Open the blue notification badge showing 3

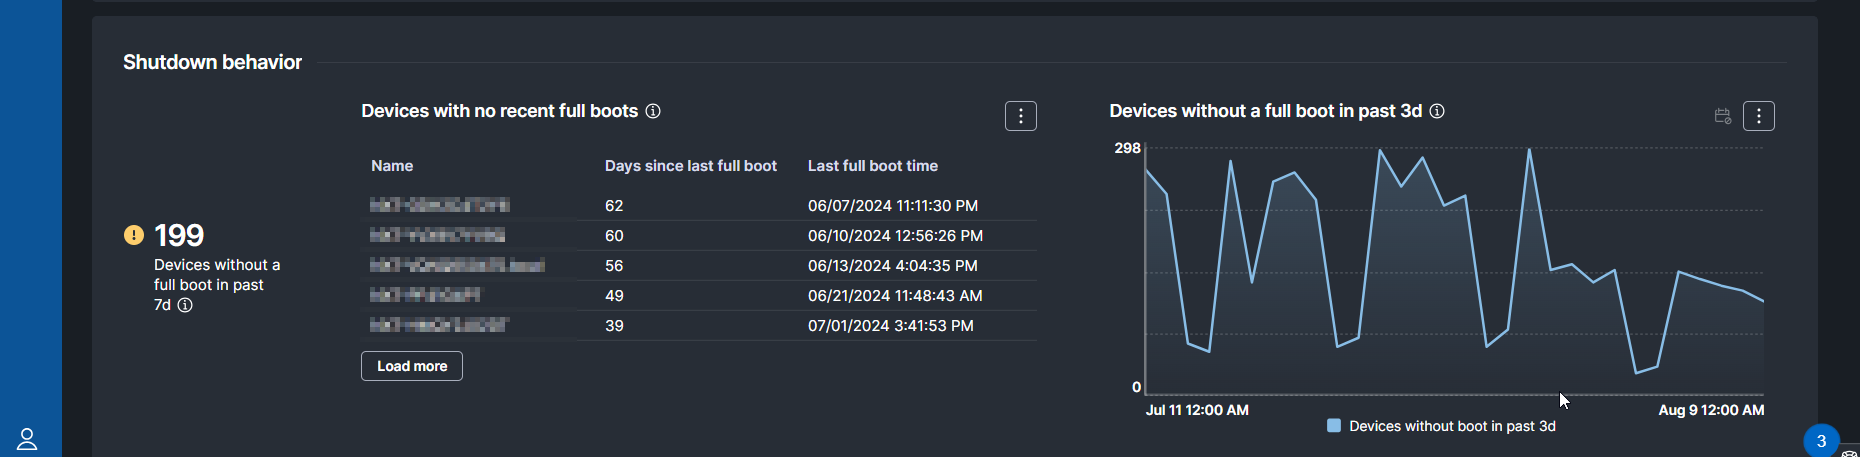click(x=1820, y=440)
